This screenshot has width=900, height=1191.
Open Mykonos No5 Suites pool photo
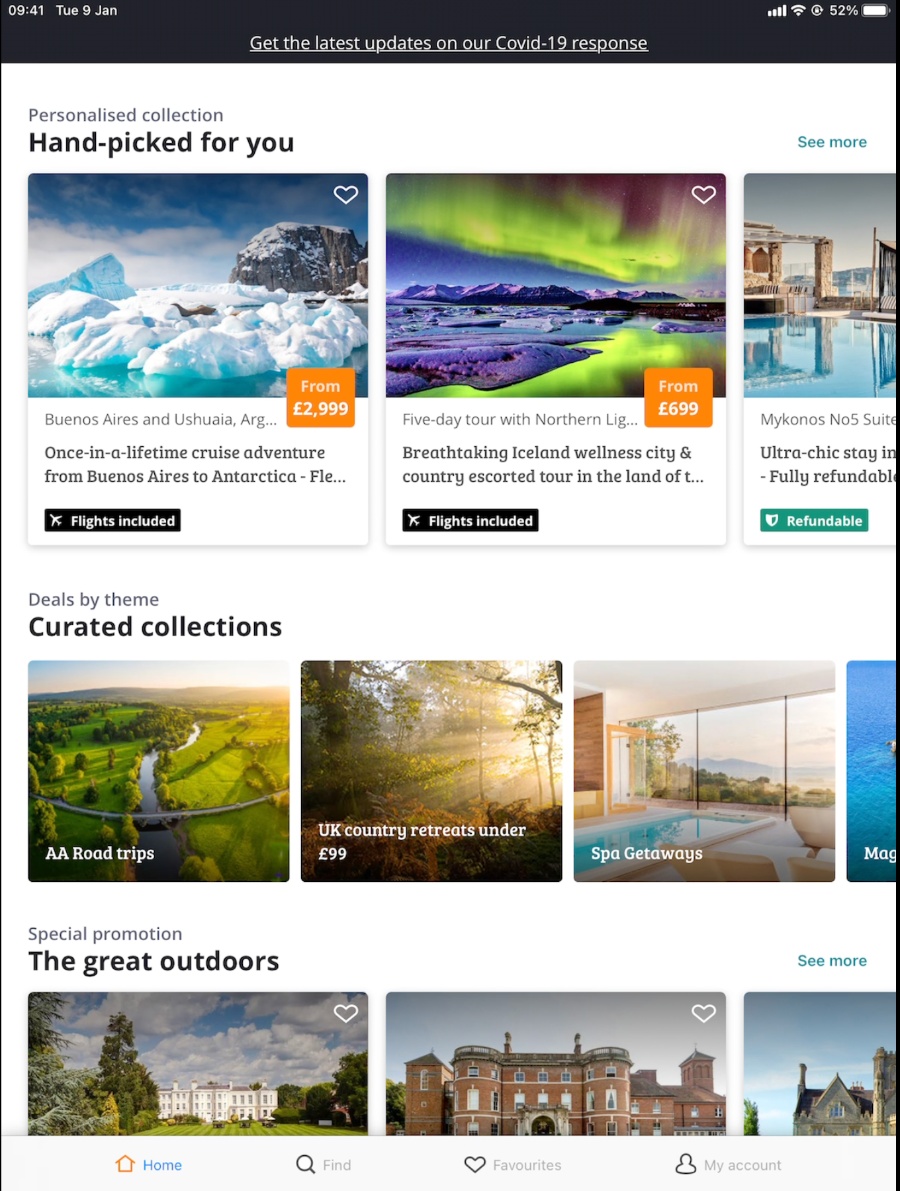point(821,286)
